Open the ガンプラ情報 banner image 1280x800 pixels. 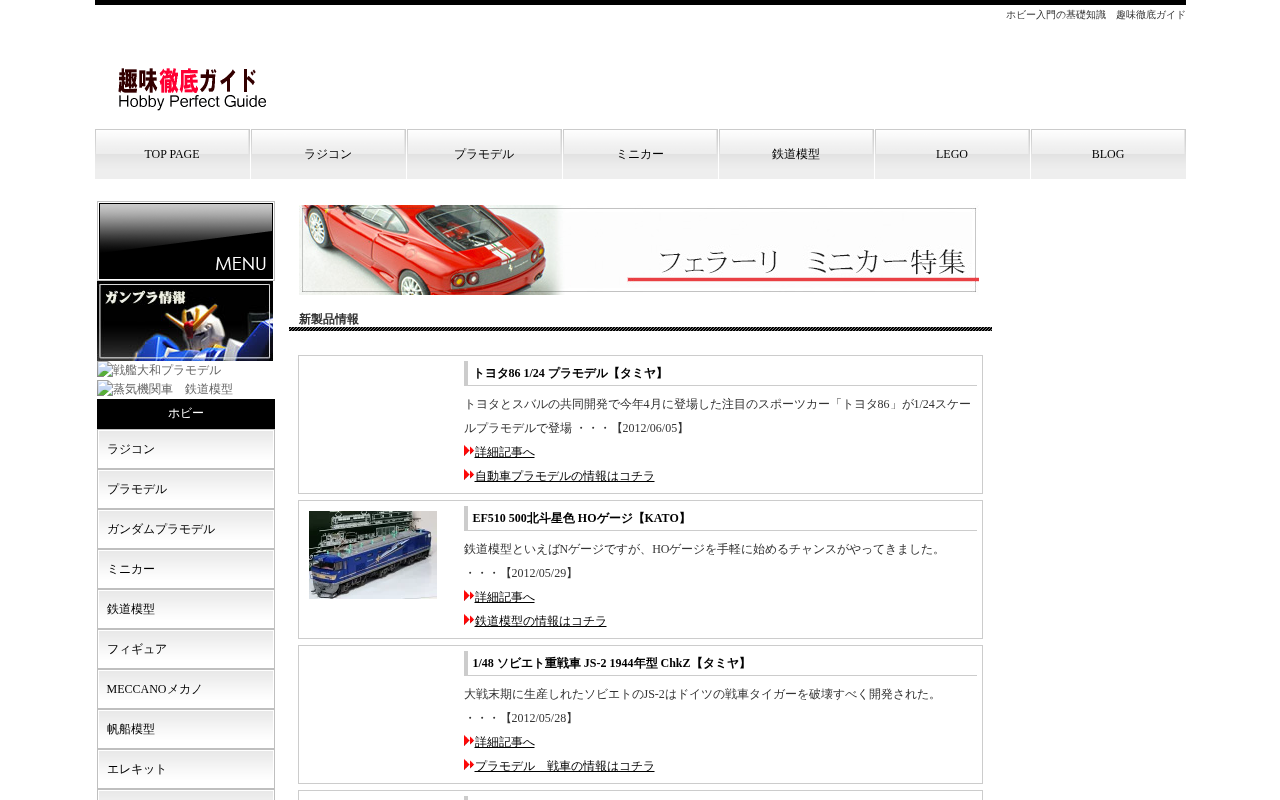(185, 321)
